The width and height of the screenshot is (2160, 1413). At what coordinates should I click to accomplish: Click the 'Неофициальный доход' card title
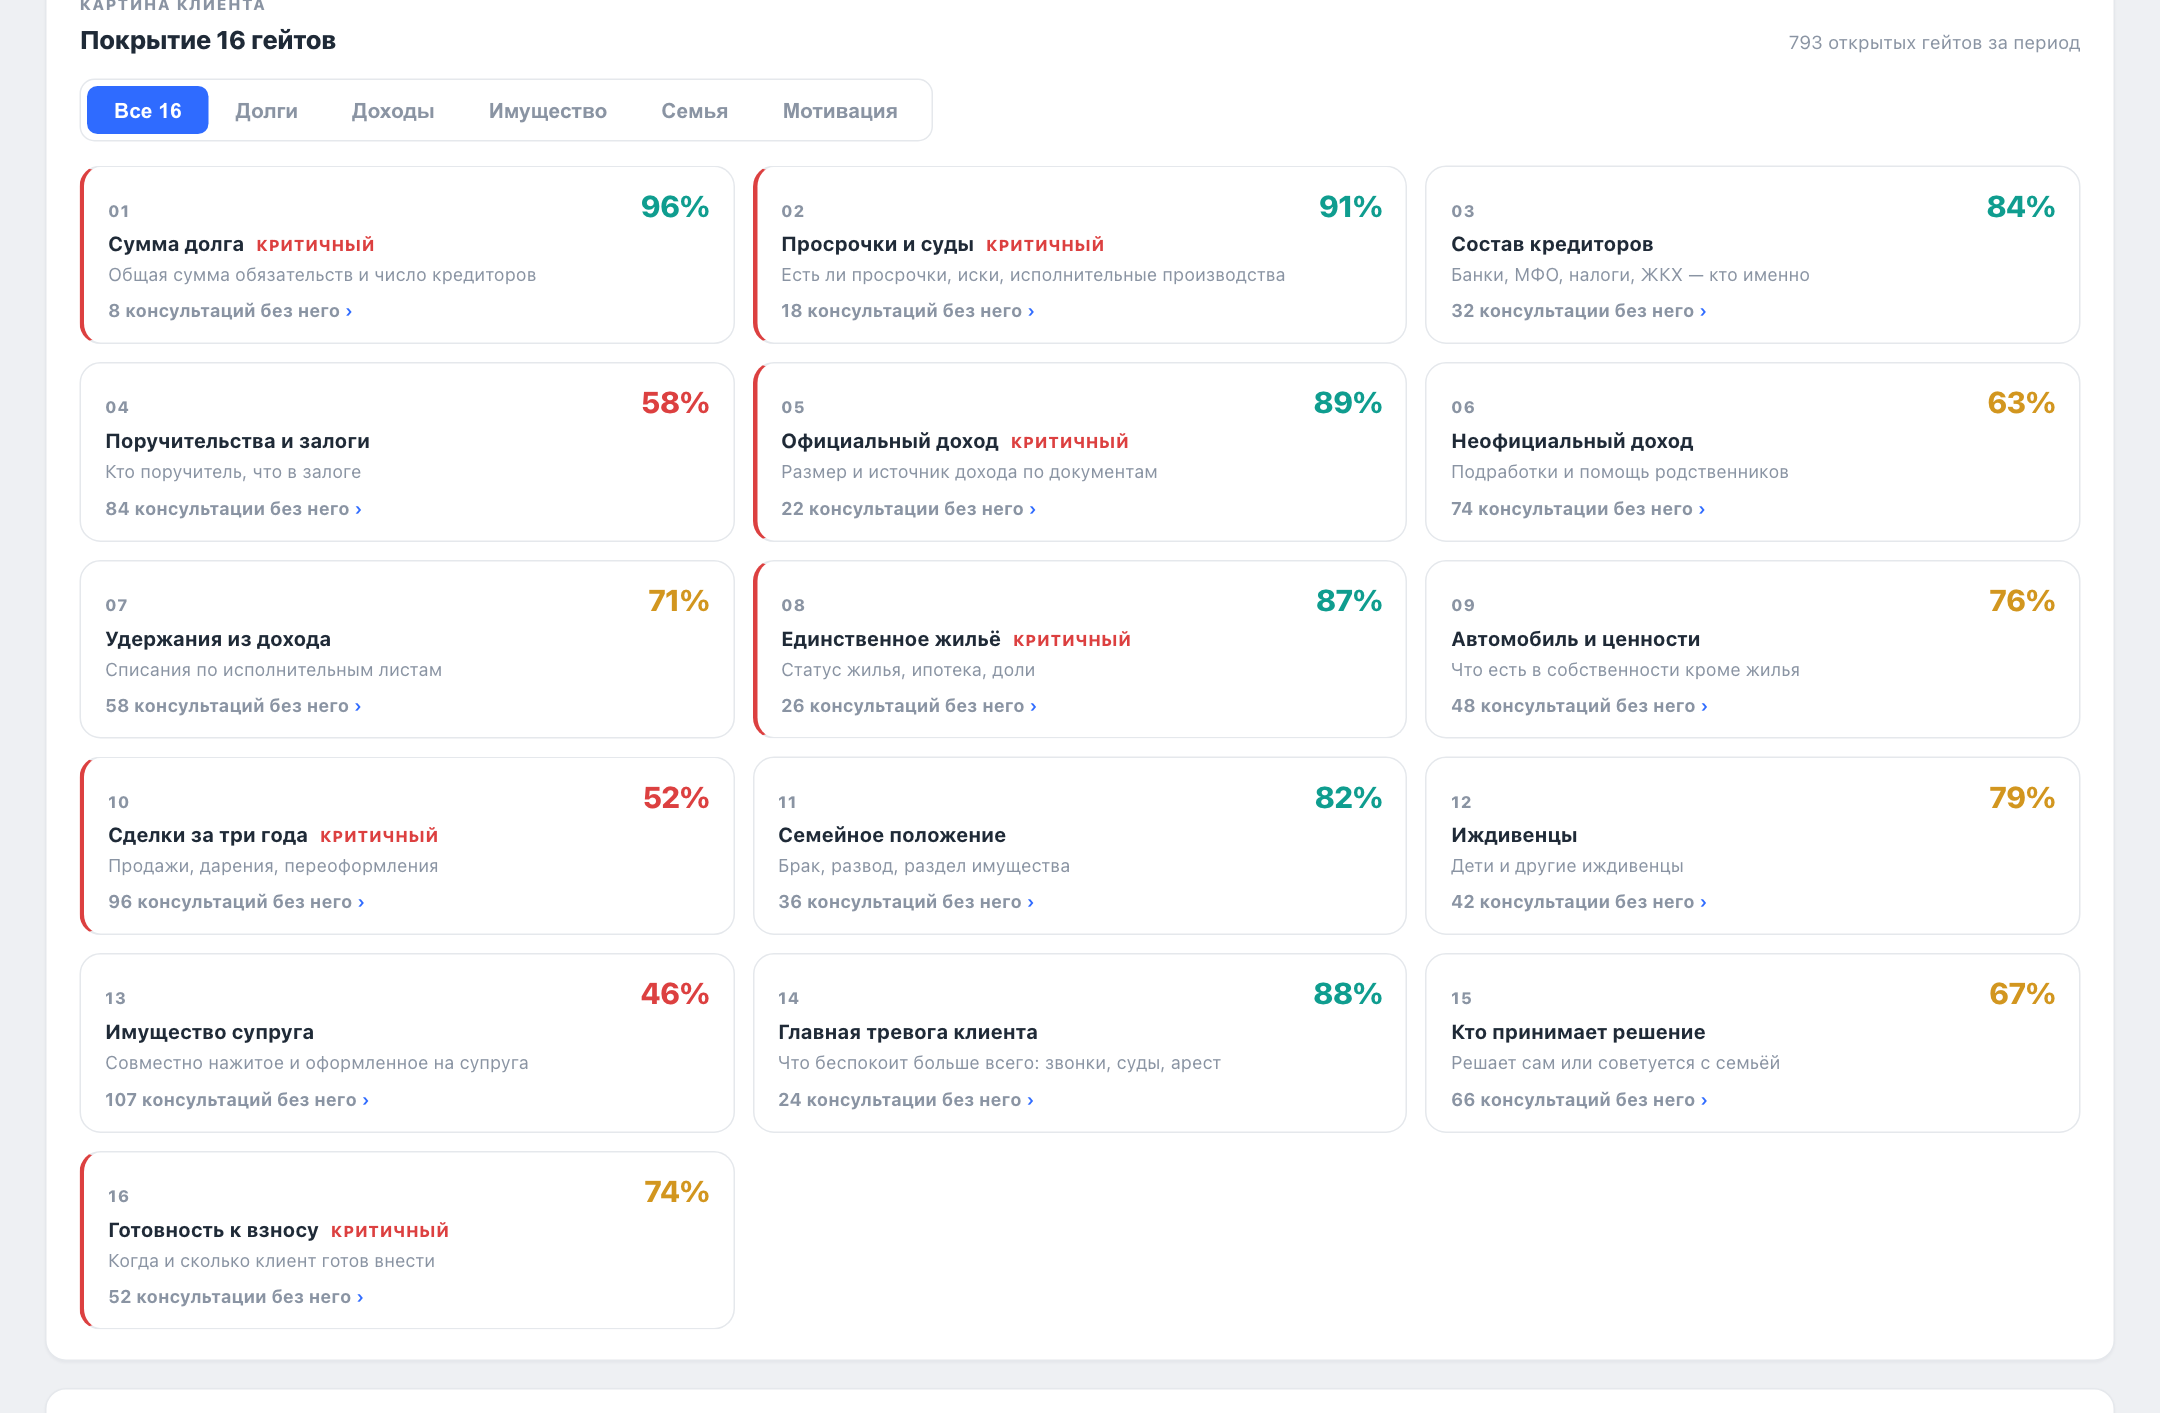1572,441
